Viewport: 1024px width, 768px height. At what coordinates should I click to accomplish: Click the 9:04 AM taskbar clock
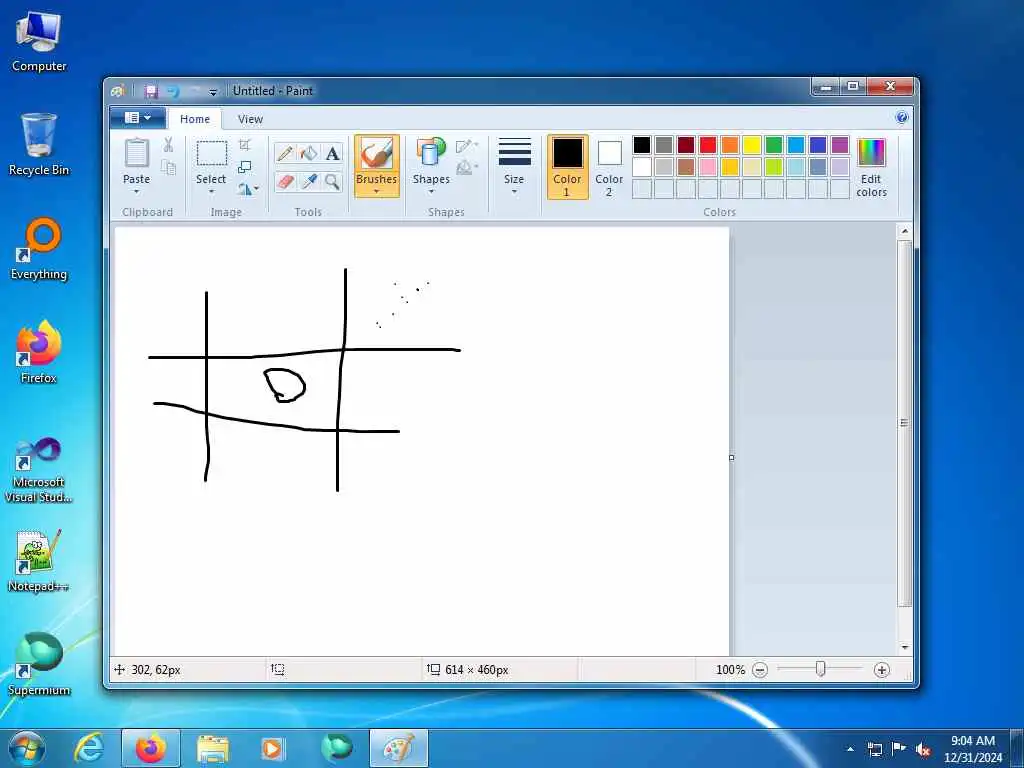pos(972,741)
